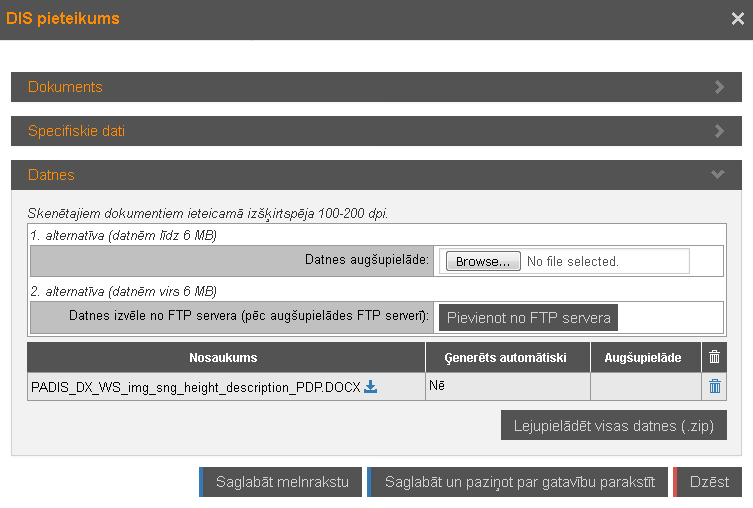Download all files as .zip
753x508 pixels.
(x=613, y=425)
